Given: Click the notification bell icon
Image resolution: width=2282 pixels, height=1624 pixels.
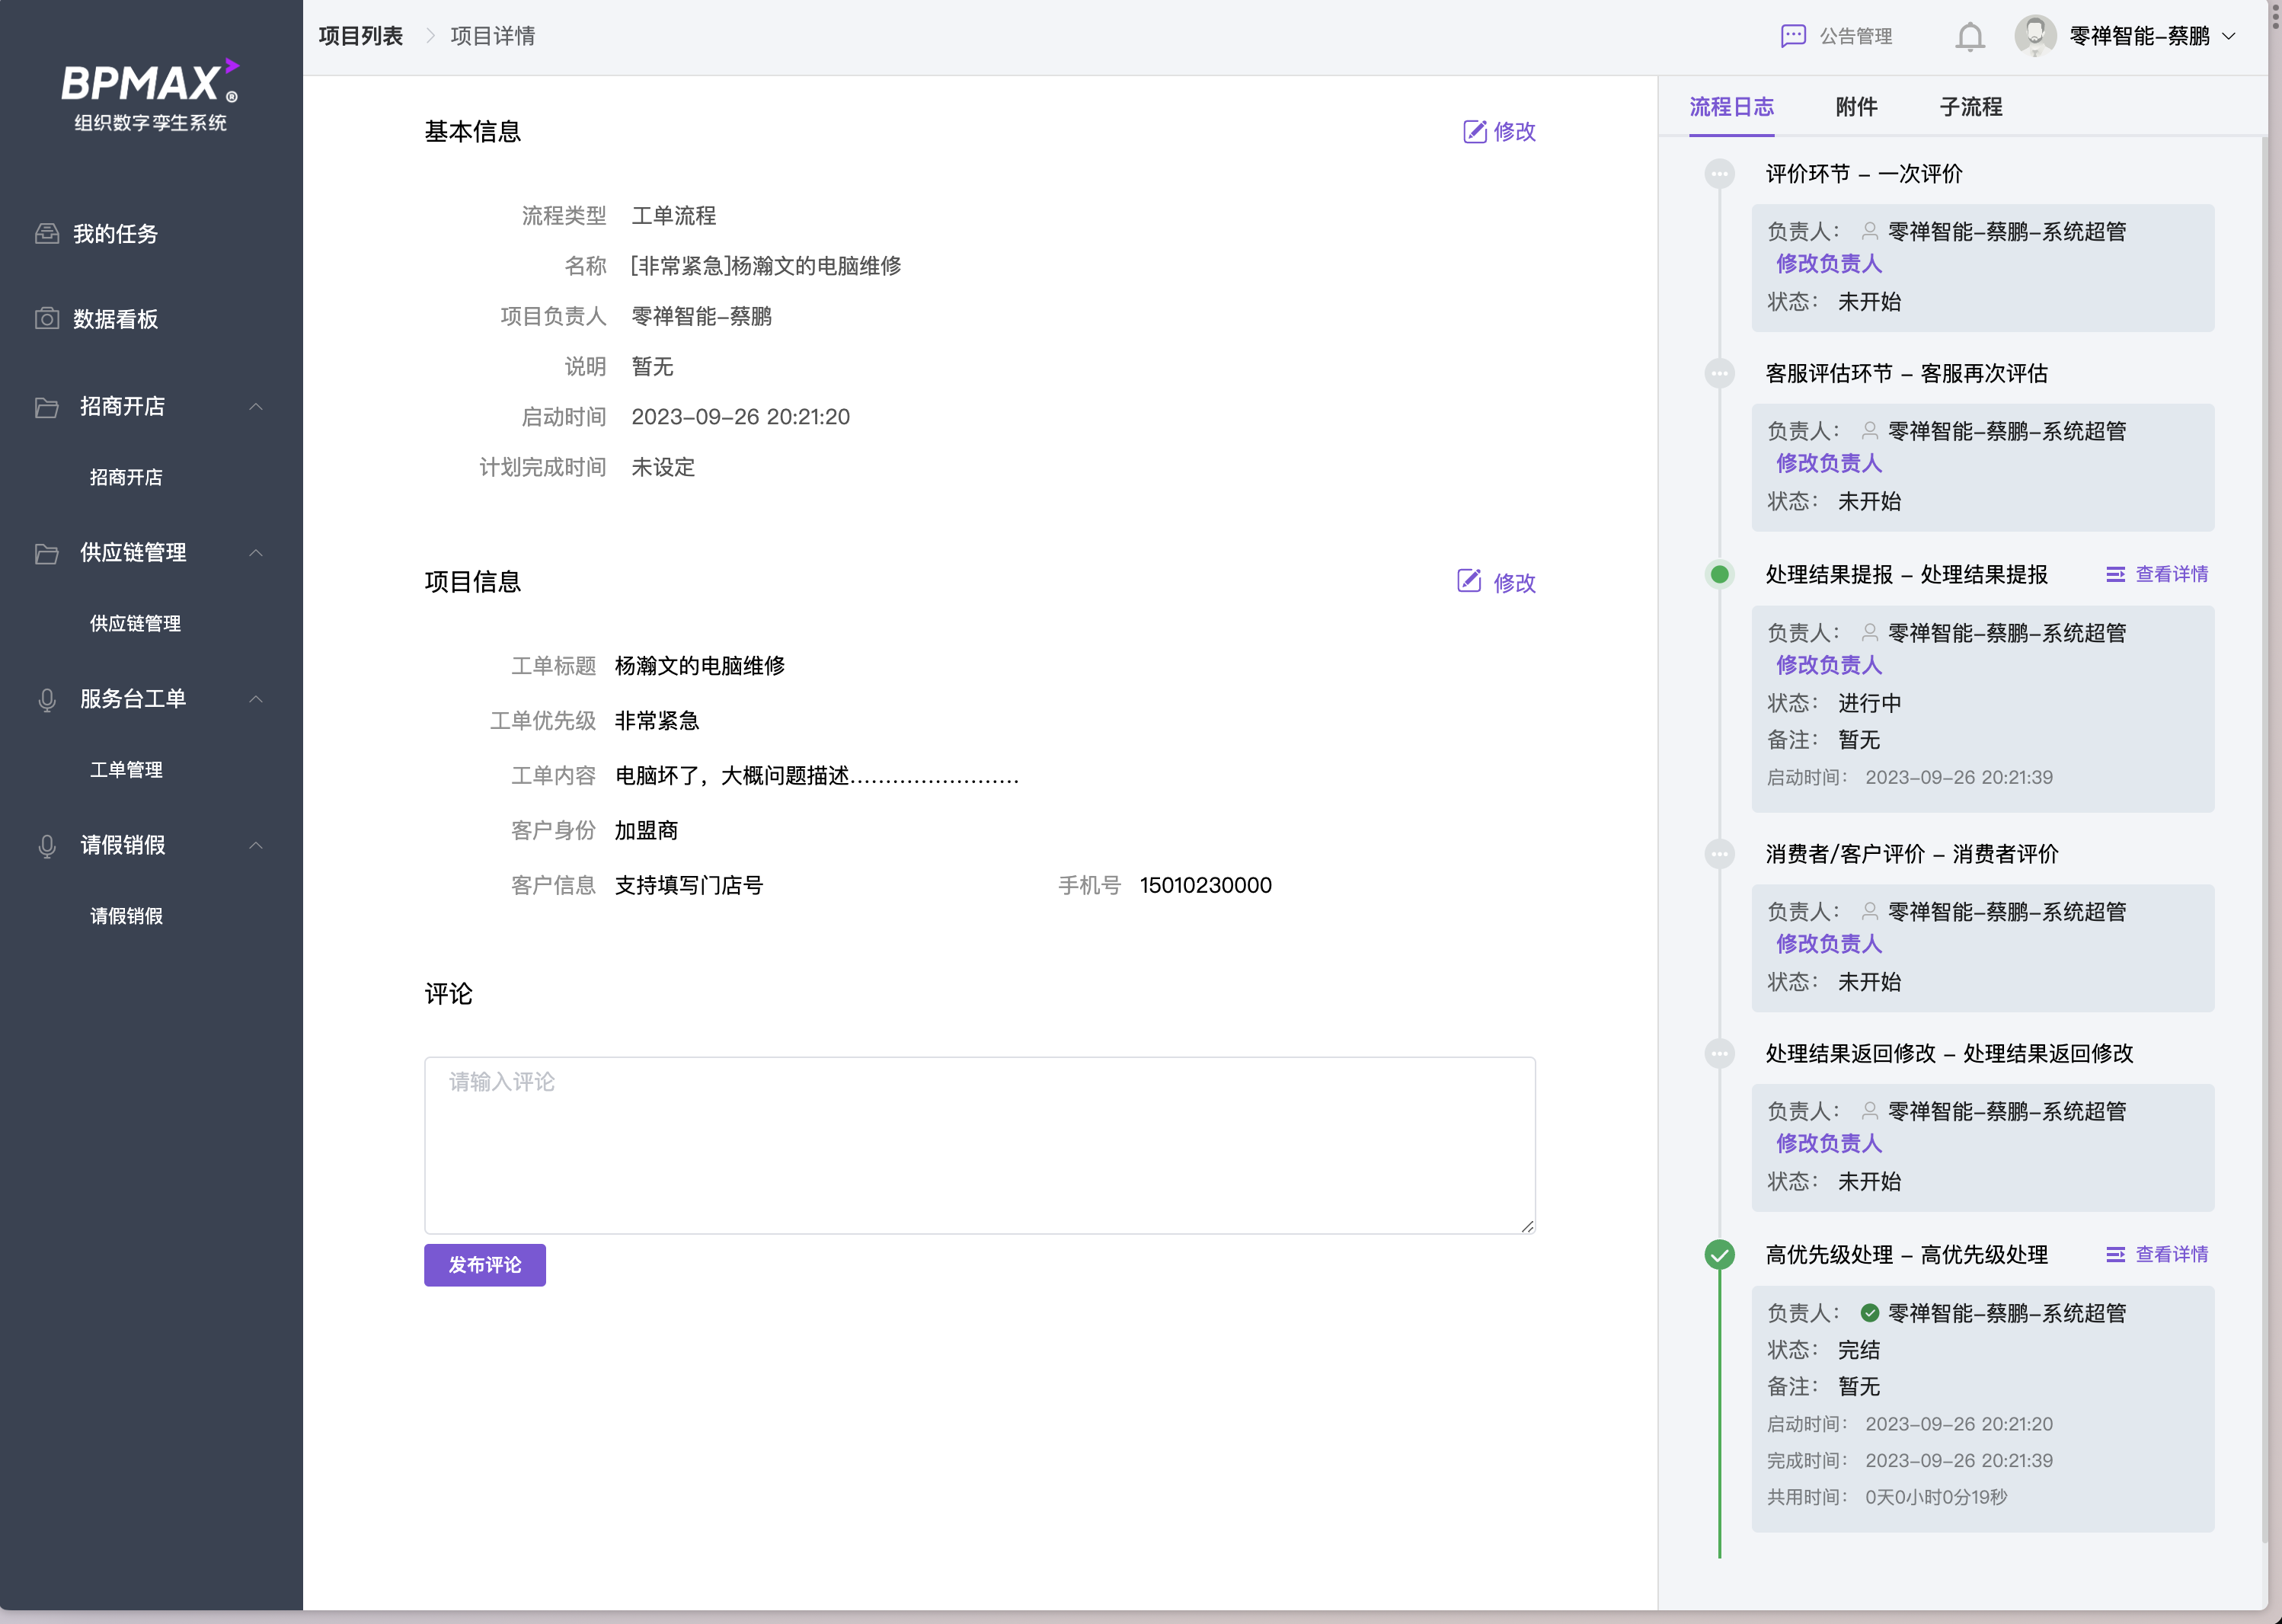Looking at the screenshot, I should 1969,37.
